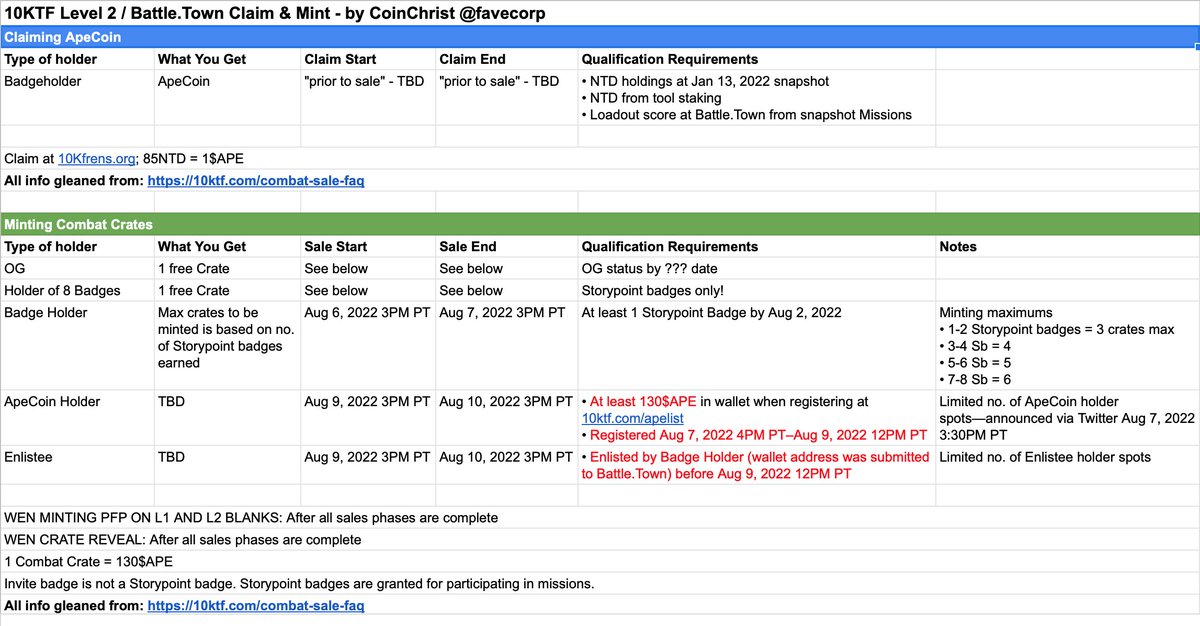1200x626 pixels.
Task: Click the 'OG' holder type cell
Action: pos(77,269)
